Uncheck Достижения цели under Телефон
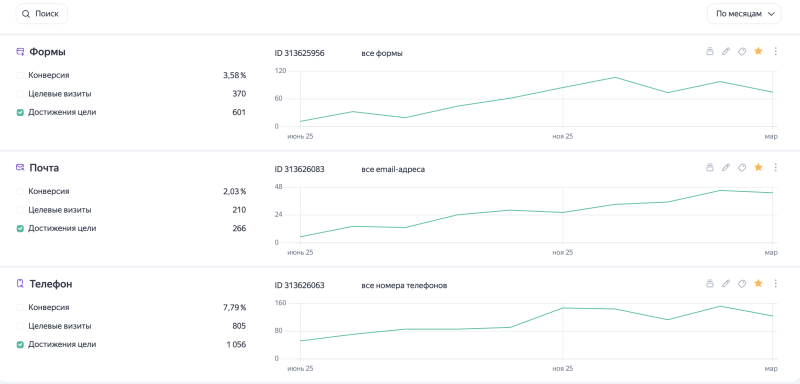Viewport: 800px width, 384px height. point(20,344)
